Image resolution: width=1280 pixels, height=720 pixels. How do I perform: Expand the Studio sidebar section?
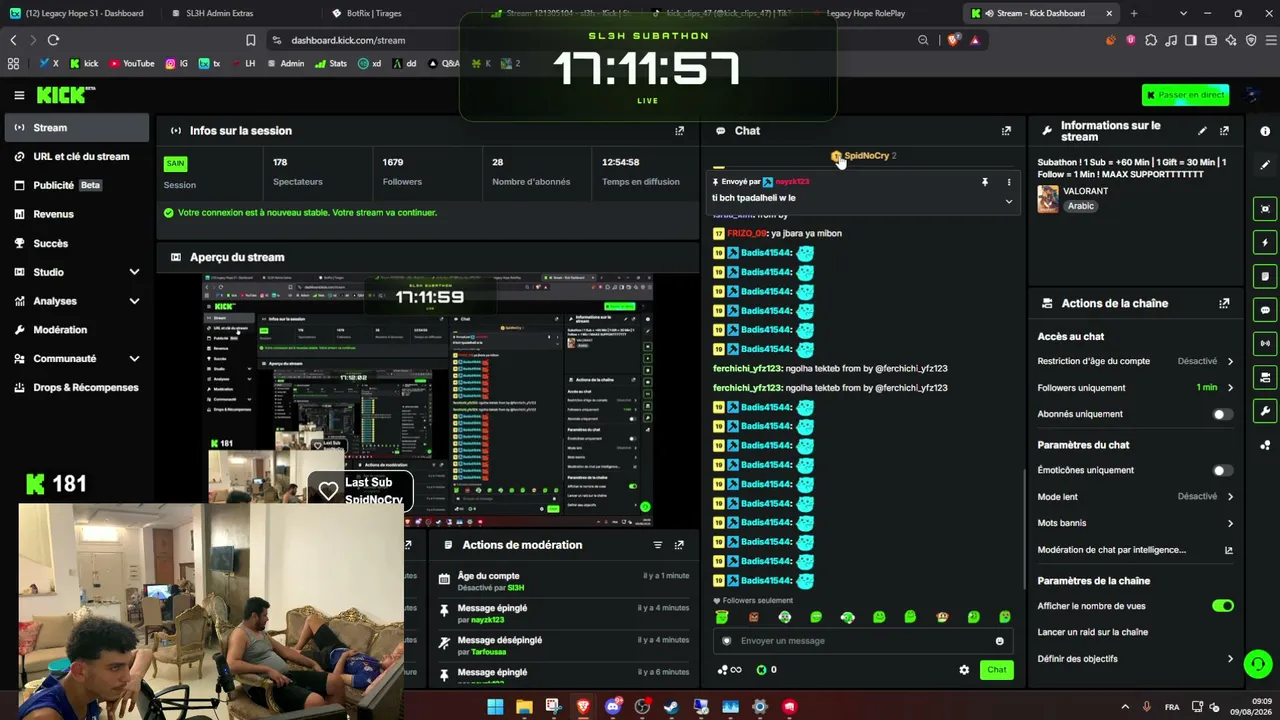(x=134, y=272)
